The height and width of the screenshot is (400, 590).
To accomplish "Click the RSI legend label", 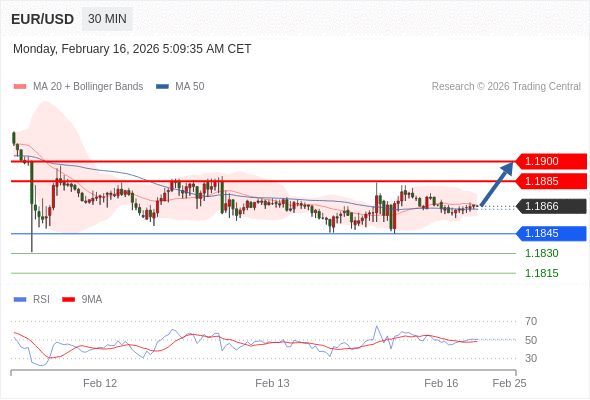I will point(41,300).
